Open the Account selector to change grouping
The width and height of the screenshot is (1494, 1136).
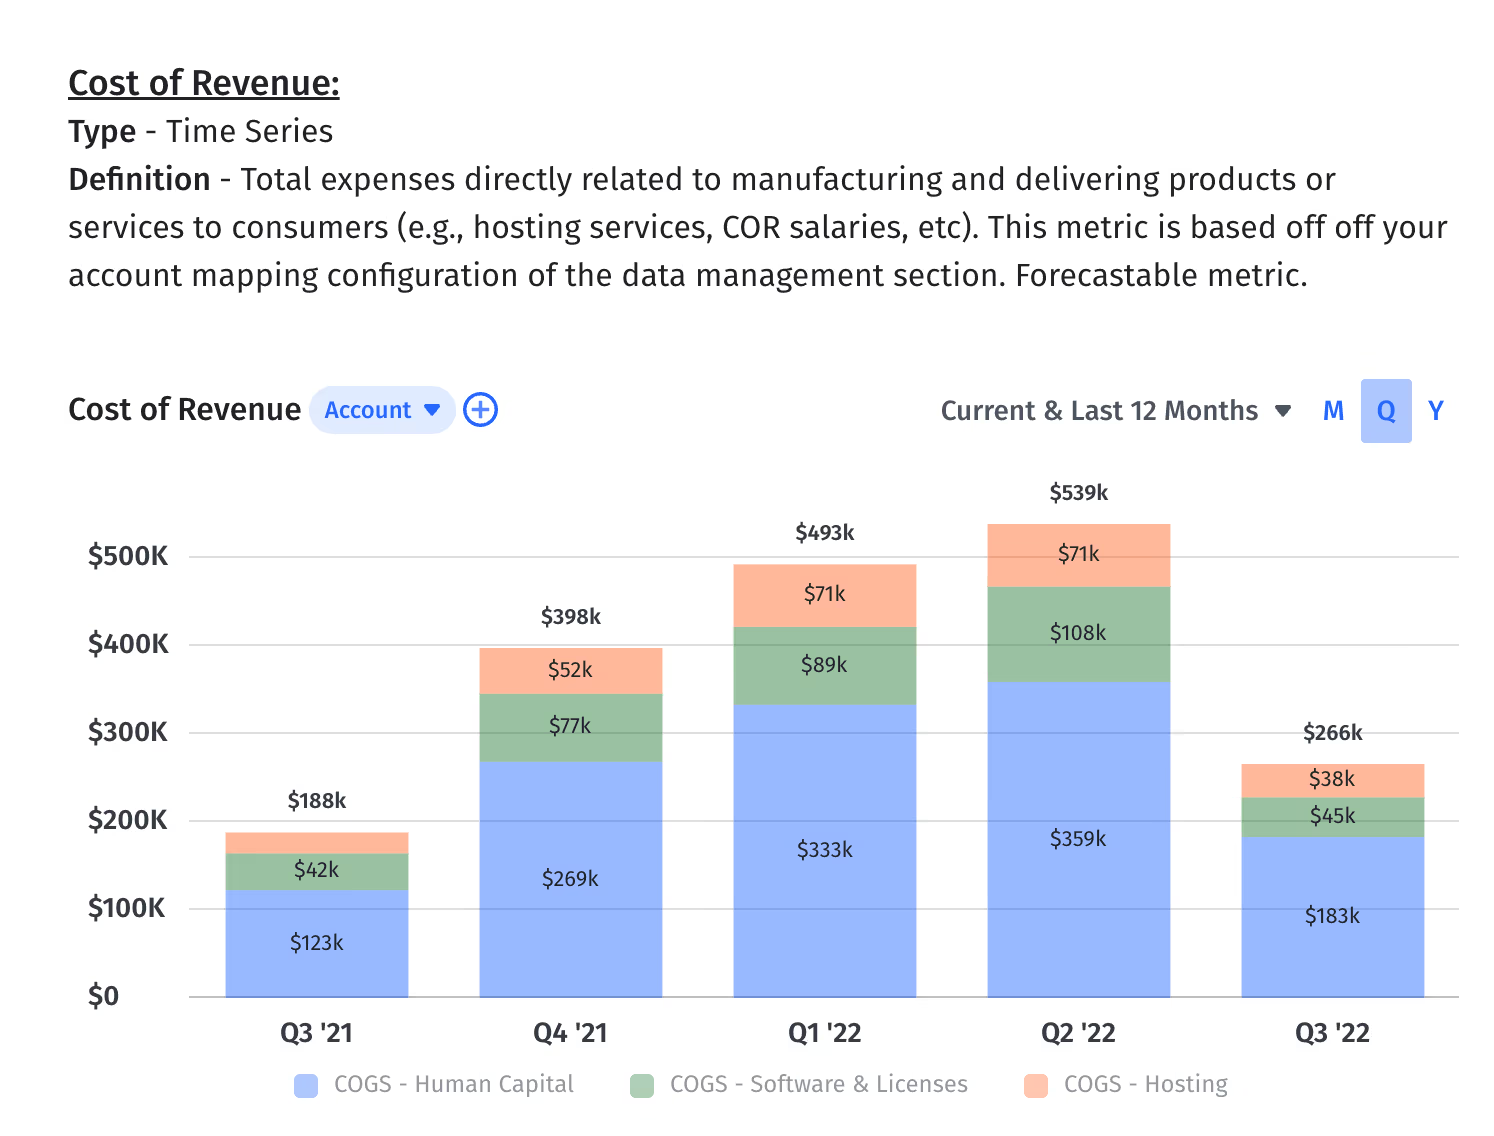pos(381,409)
